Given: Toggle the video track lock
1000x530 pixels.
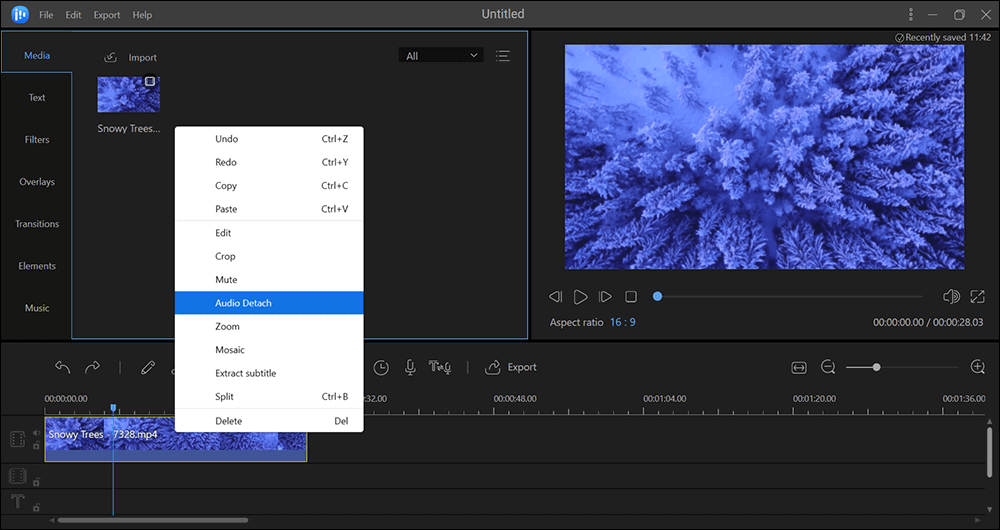Looking at the screenshot, I should 37,446.
